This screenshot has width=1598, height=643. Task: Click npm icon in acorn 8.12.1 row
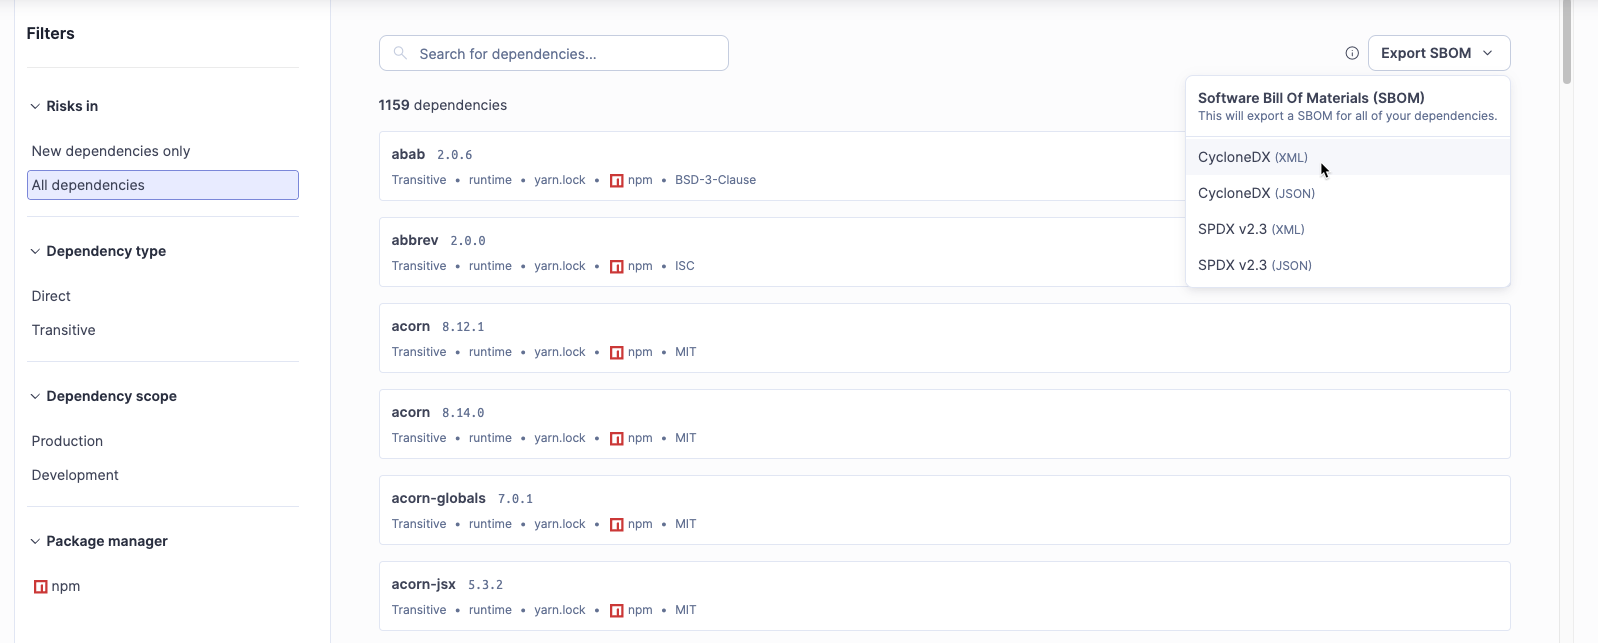click(617, 353)
